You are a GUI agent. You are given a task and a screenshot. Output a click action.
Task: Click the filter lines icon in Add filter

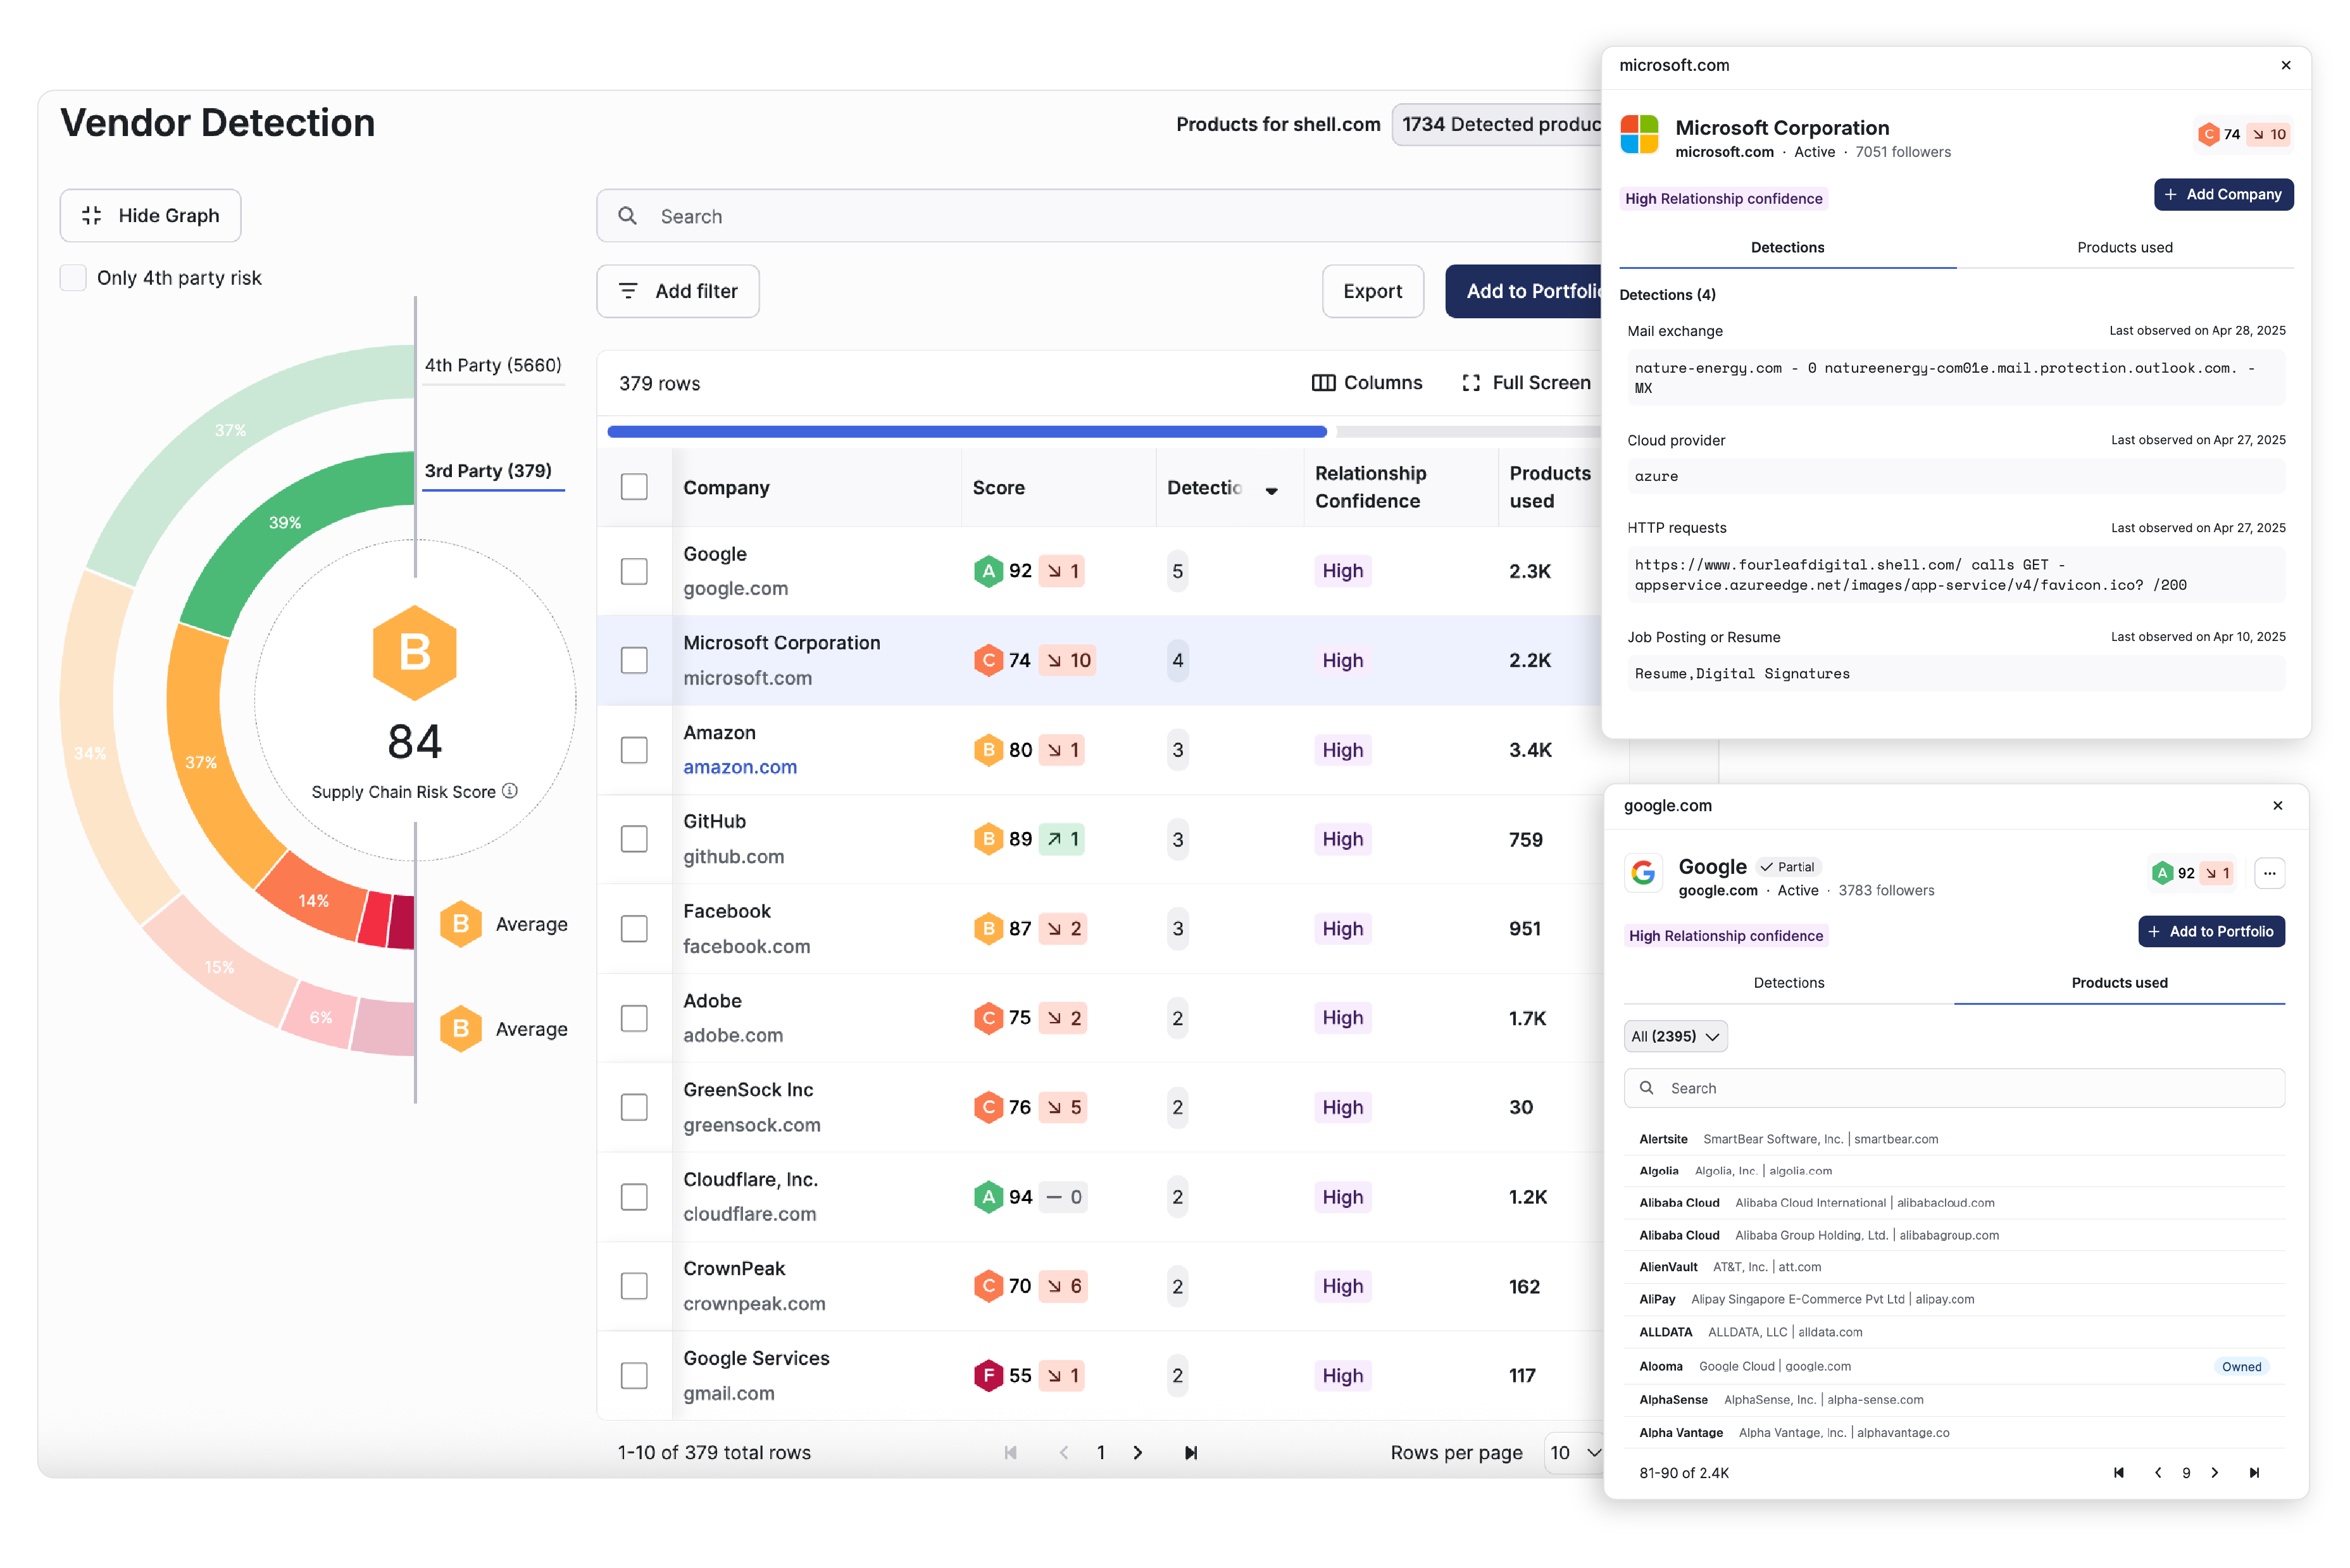628,291
